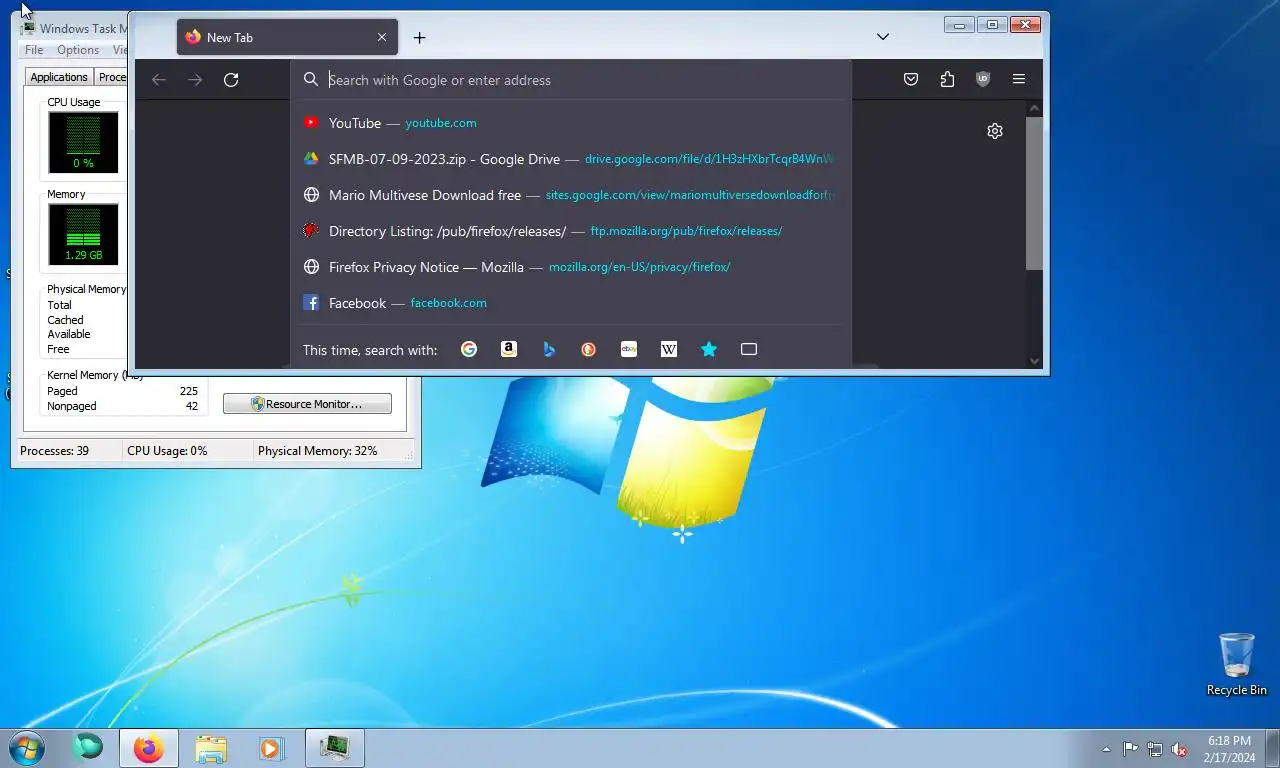Open network status tray icon
This screenshot has height=768, width=1280.
(1155, 749)
